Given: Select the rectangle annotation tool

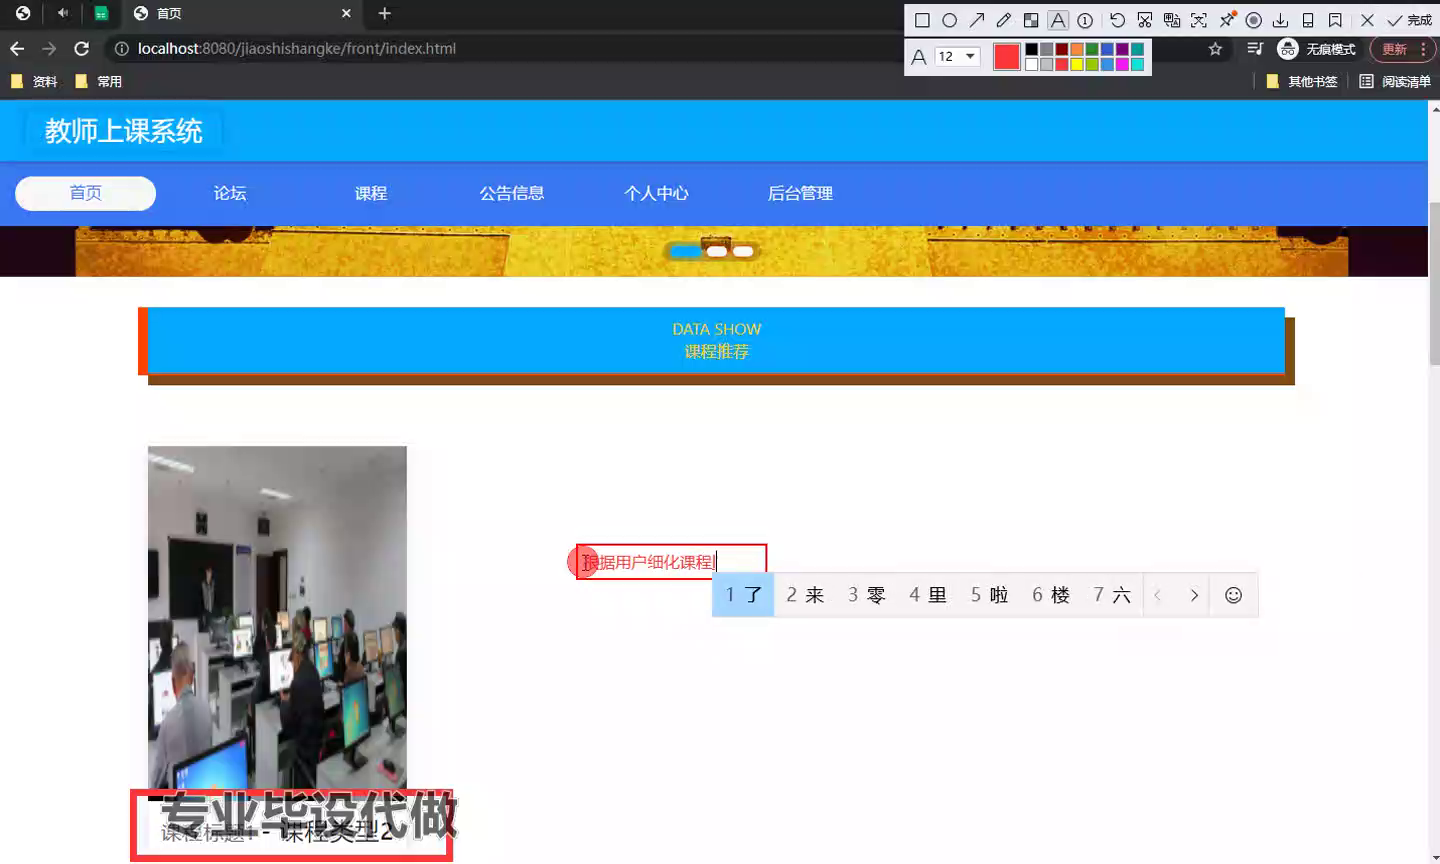Looking at the screenshot, I should [x=922, y=20].
